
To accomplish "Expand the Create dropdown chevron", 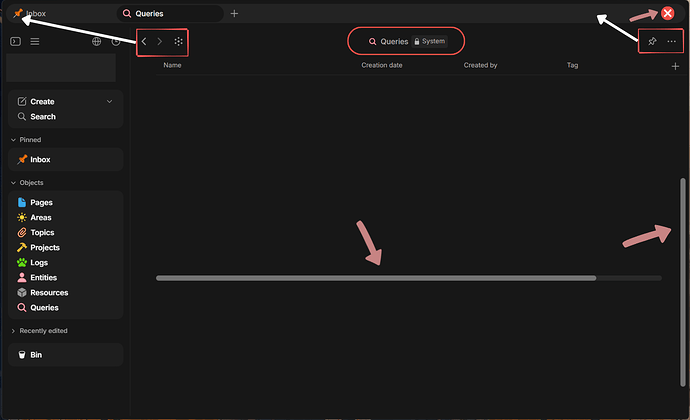I will click(110, 102).
